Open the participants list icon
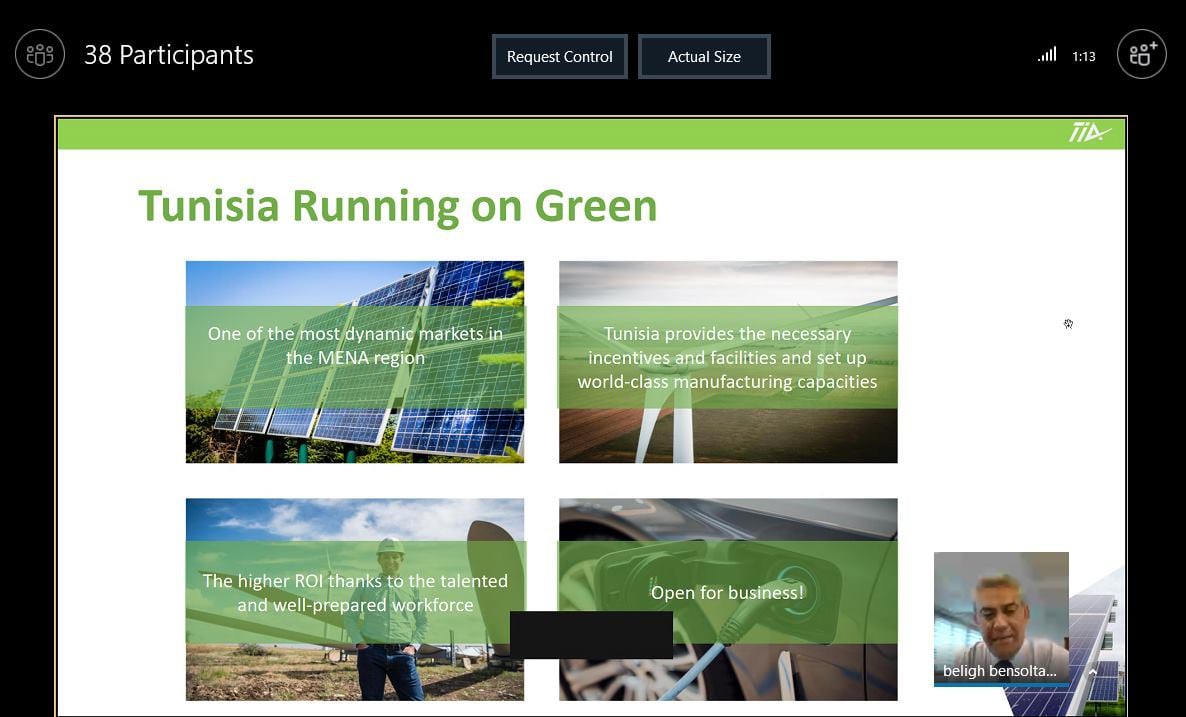This screenshot has height=717, width=1186. (40, 54)
